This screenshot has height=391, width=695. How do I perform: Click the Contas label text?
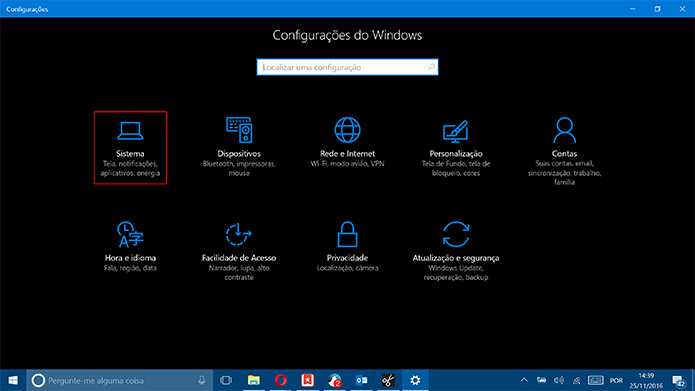[x=564, y=154]
